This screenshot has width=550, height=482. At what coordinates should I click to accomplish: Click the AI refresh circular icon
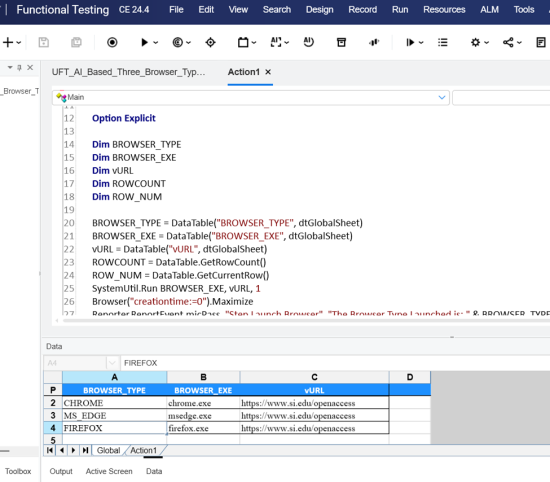(x=308, y=42)
